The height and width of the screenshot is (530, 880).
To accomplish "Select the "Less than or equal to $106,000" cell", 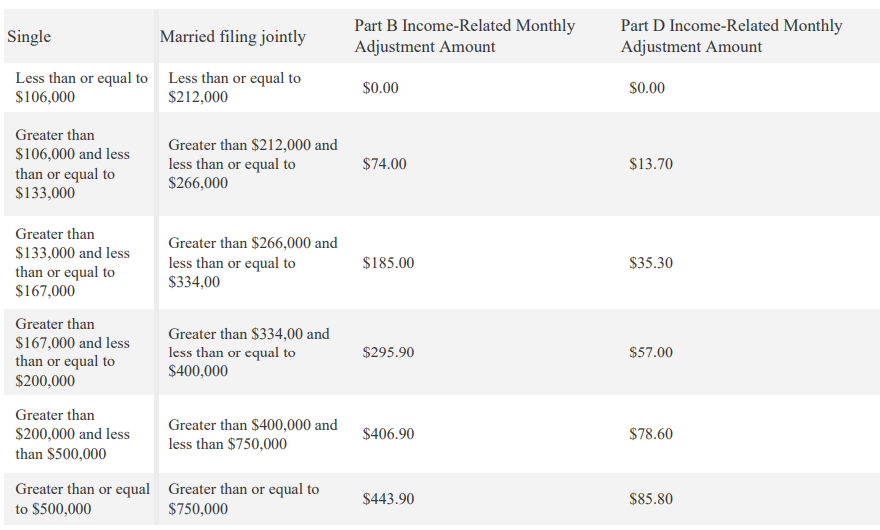I will 81,88.
